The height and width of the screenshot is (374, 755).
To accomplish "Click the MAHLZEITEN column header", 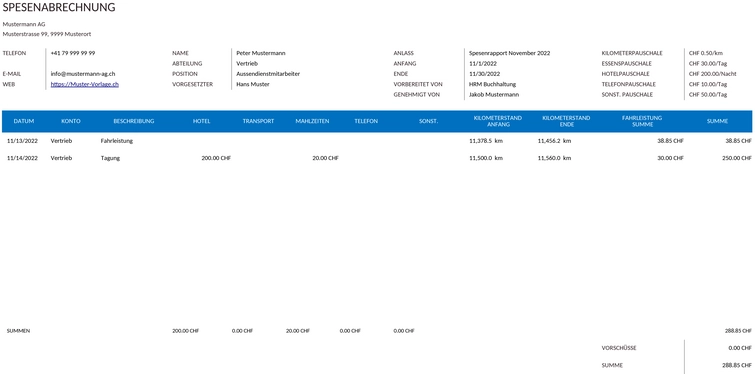I will pyautogui.click(x=312, y=121).
